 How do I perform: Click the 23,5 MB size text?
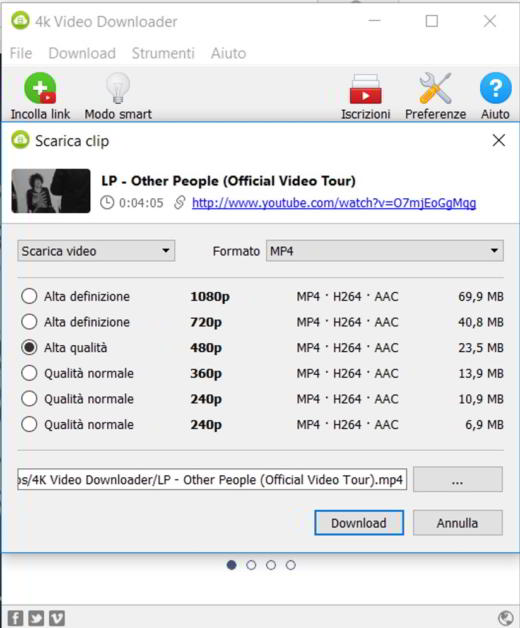(x=481, y=348)
